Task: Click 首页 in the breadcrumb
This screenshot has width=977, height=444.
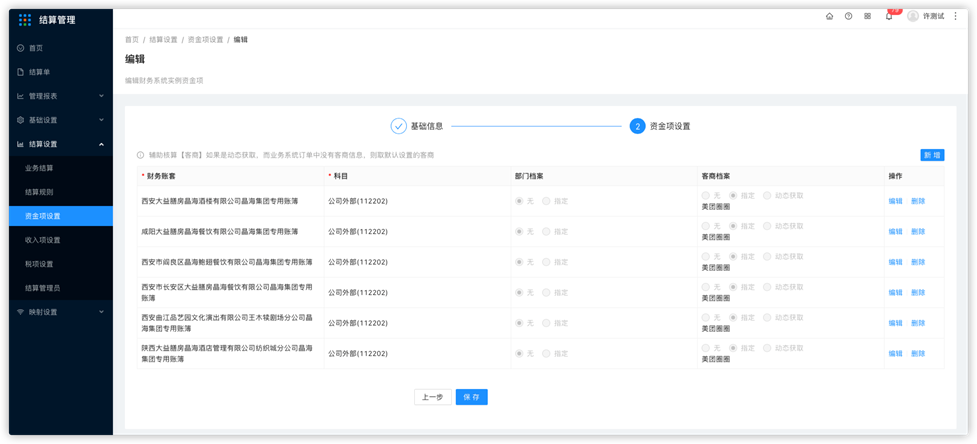Action: coord(131,39)
